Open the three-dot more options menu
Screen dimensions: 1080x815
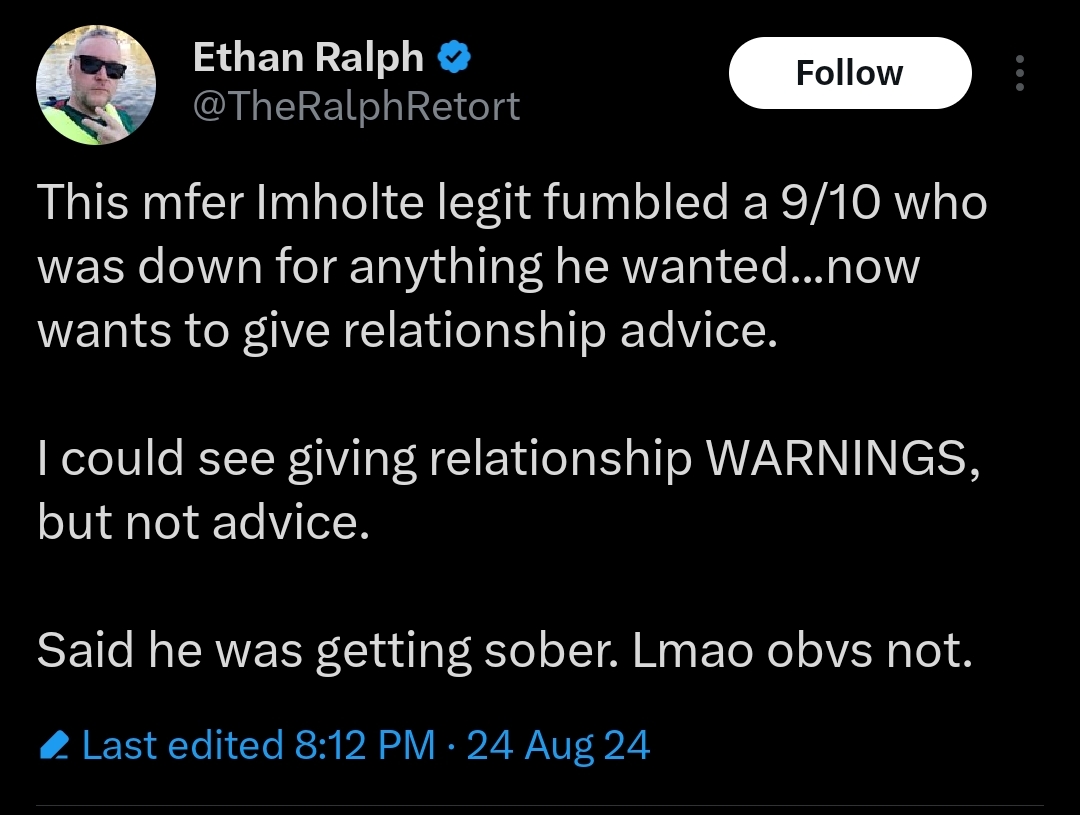[1020, 73]
